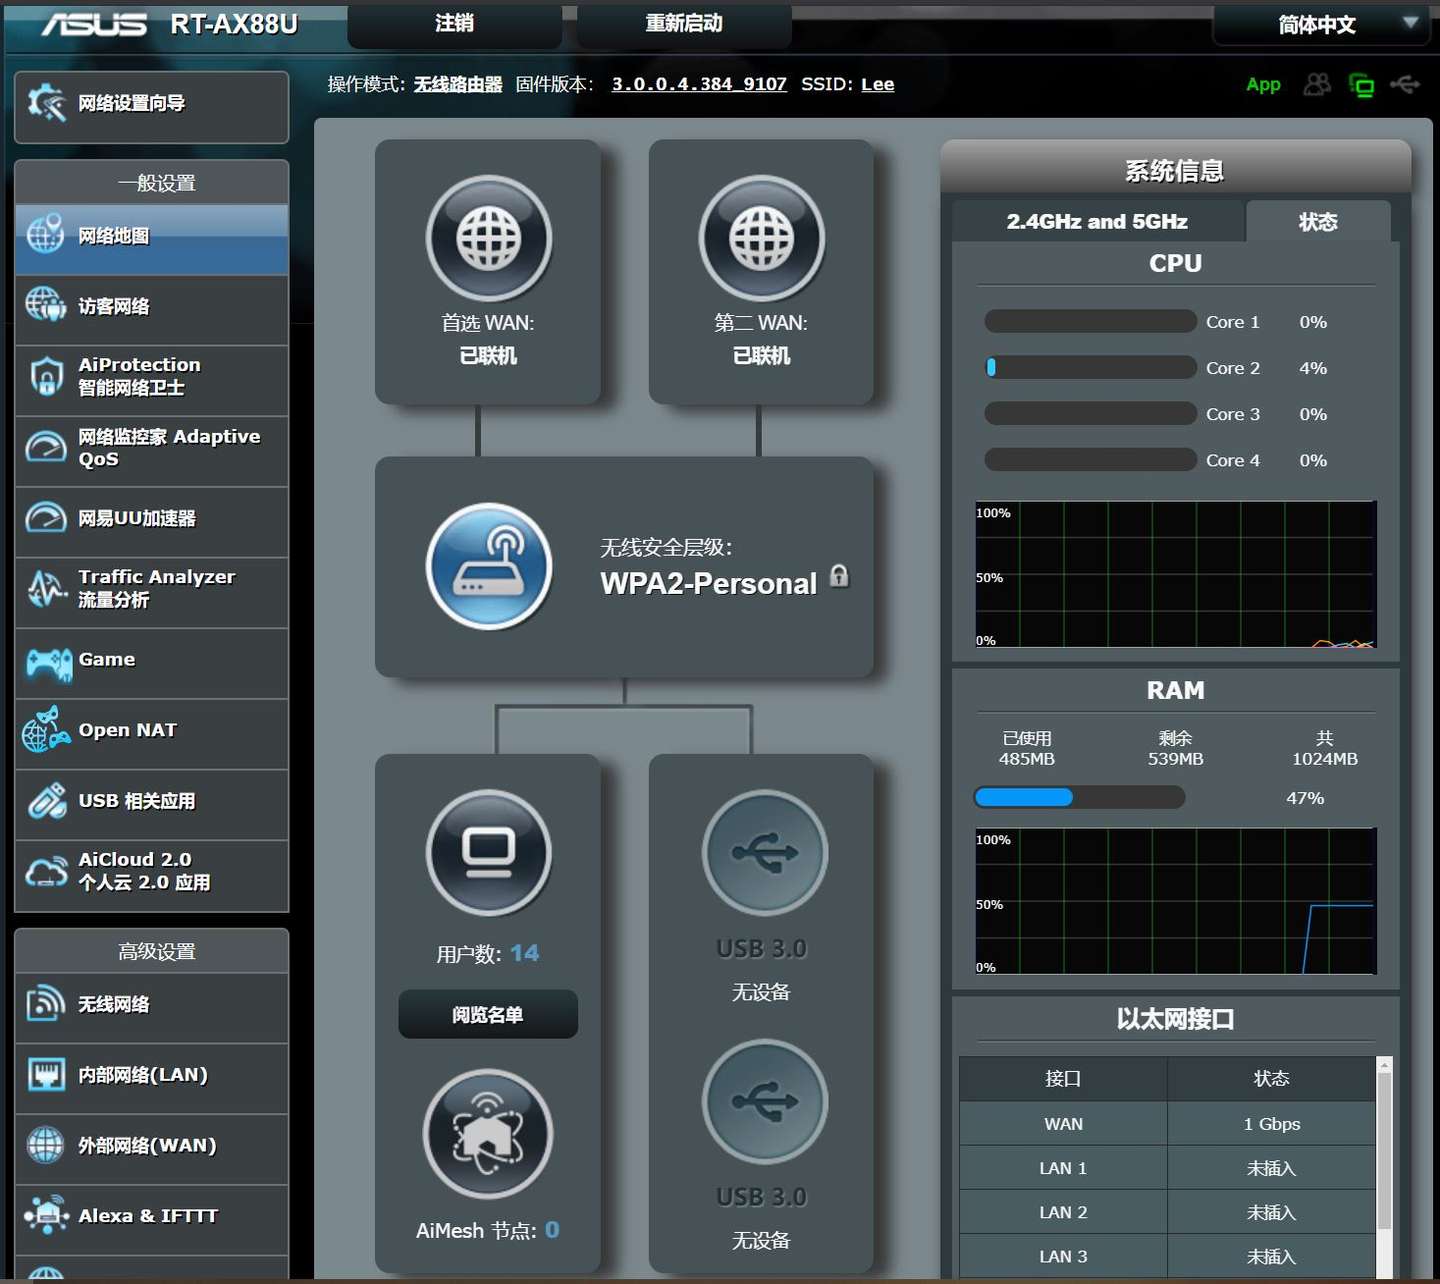The height and width of the screenshot is (1284, 1440).
Task: Select the wireless router icon
Action: click(489, 566)
